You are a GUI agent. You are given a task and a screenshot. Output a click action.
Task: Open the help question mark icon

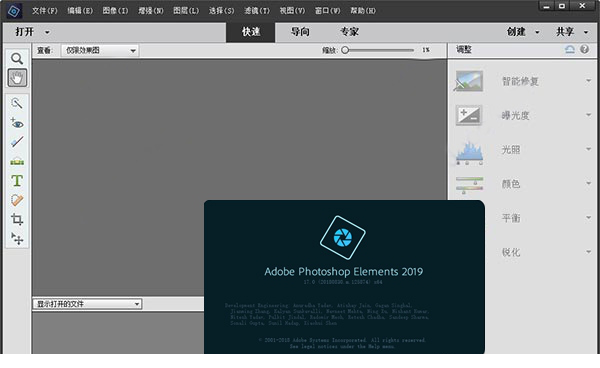pos(584,49)
